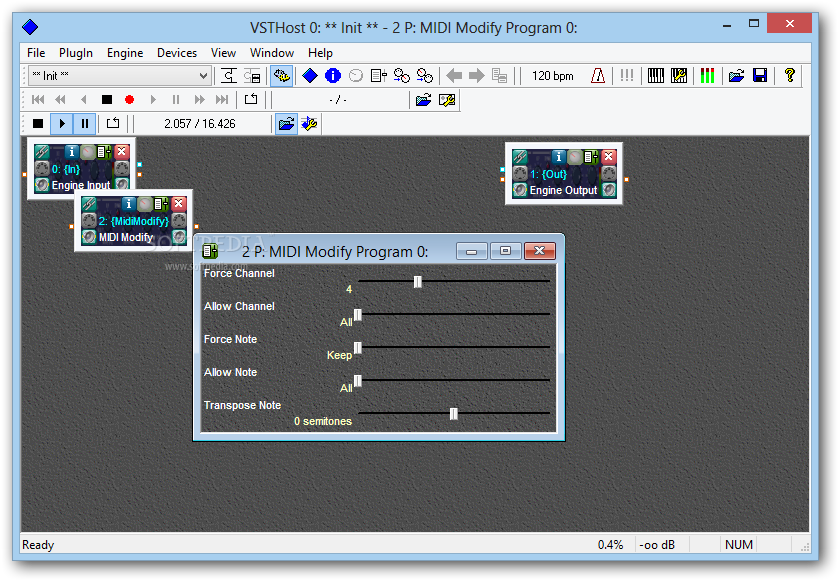
Task: Open the Engine menu
Action: pos(125,53)
